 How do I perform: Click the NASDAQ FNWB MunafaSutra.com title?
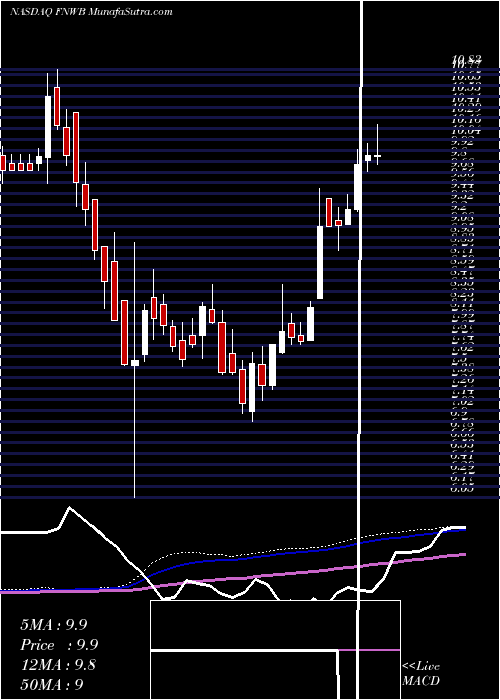tap(91, 12)
